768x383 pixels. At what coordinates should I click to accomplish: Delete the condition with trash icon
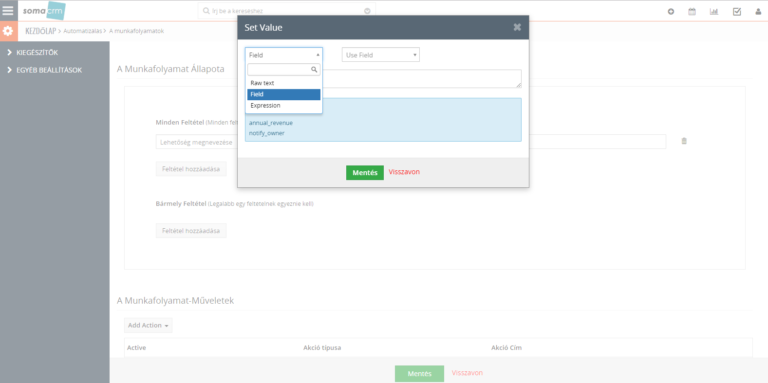(684, 141)
